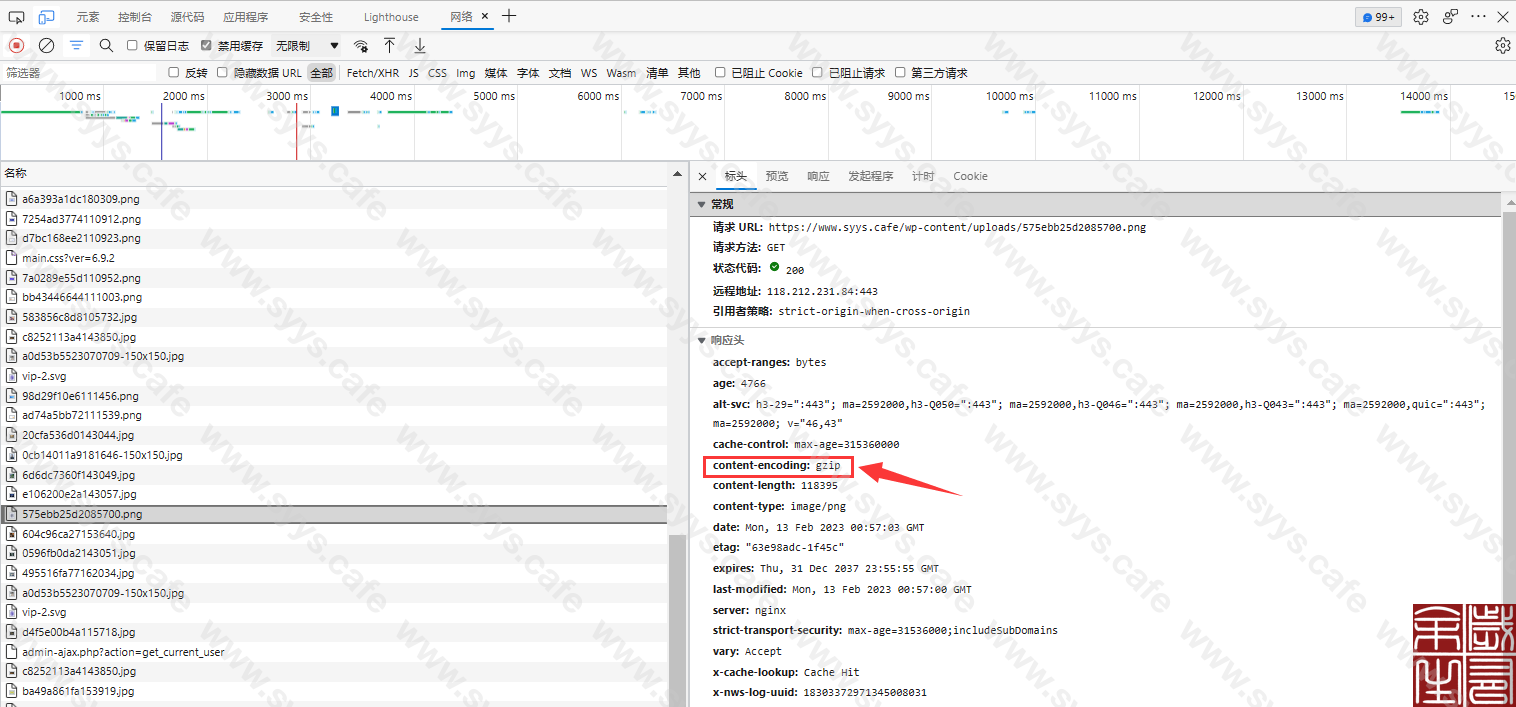
Task: Enable 保留日志 checkbox
Action: coord(132,45)
